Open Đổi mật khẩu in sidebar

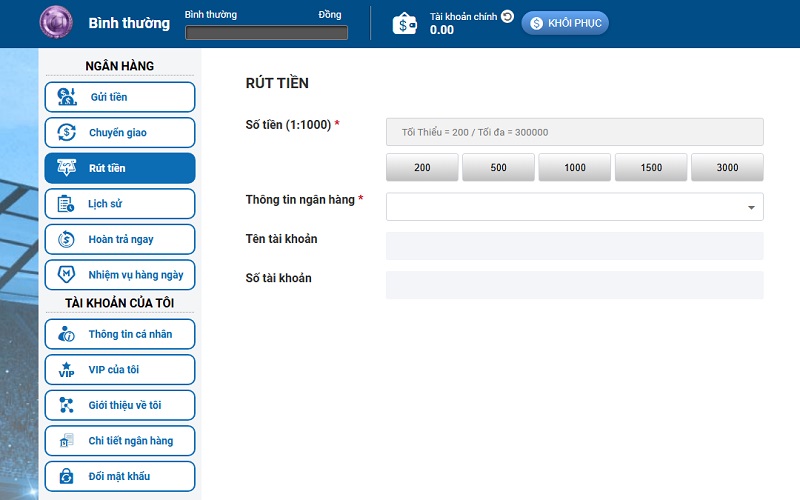[120, 476]
